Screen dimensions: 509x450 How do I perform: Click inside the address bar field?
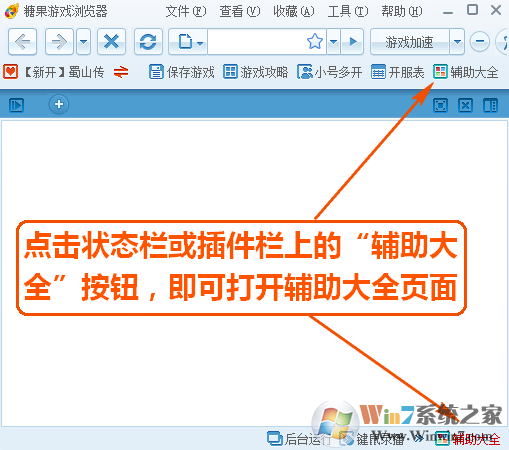257,42
